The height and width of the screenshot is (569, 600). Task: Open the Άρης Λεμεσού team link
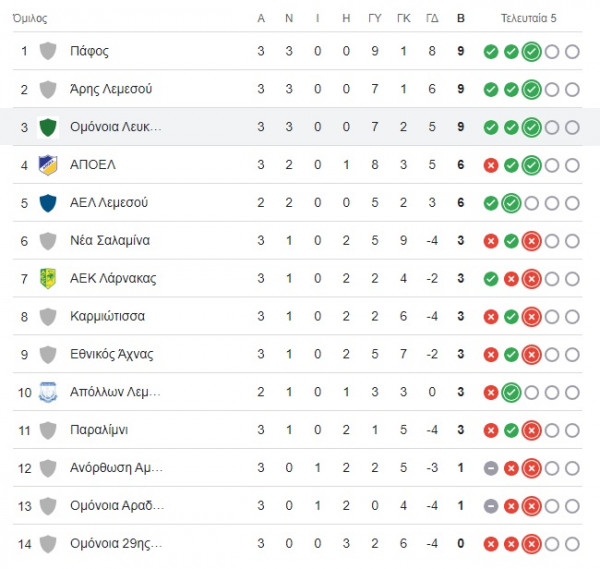click(111, 89)
